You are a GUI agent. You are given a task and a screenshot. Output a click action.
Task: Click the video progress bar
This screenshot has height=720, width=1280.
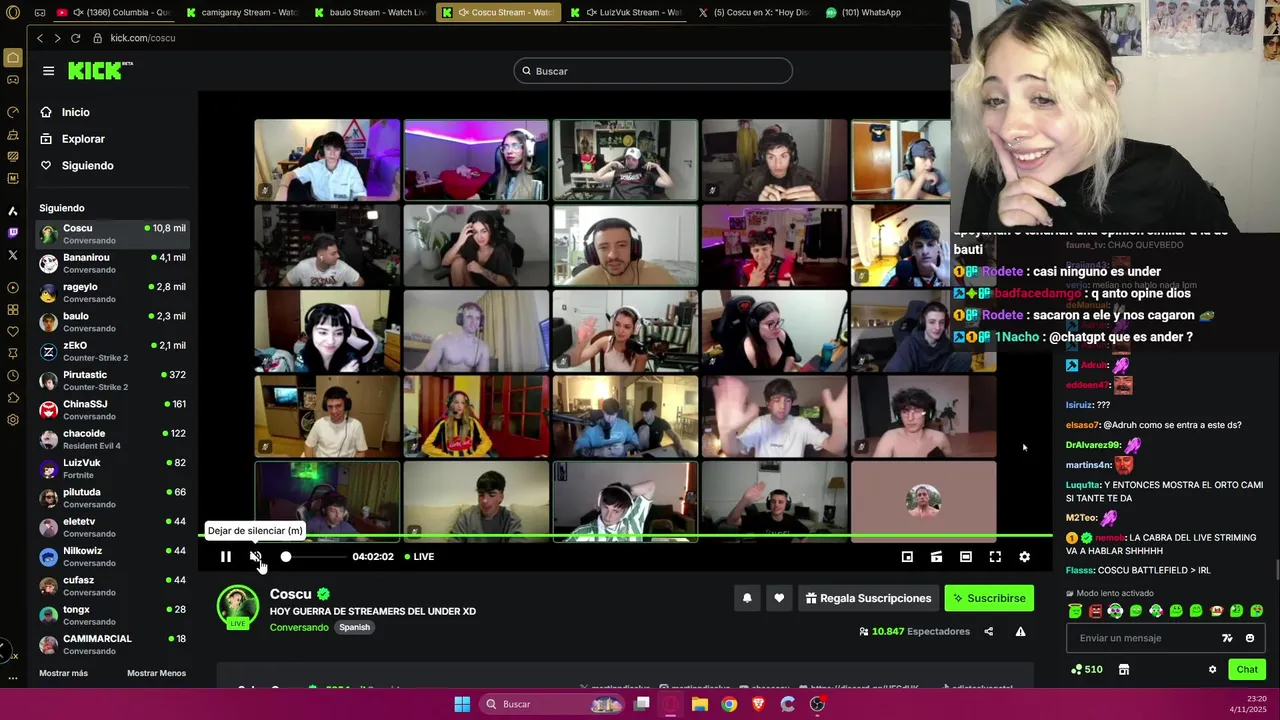point(625,536)
